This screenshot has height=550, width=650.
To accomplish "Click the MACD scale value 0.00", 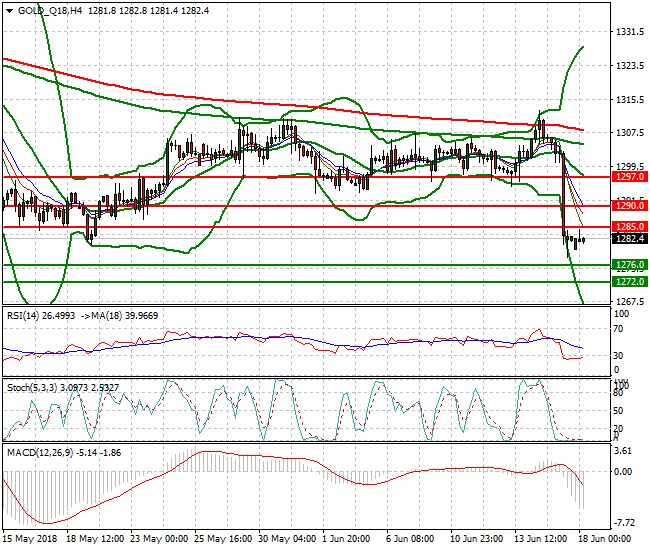I will tap(623, 472).
